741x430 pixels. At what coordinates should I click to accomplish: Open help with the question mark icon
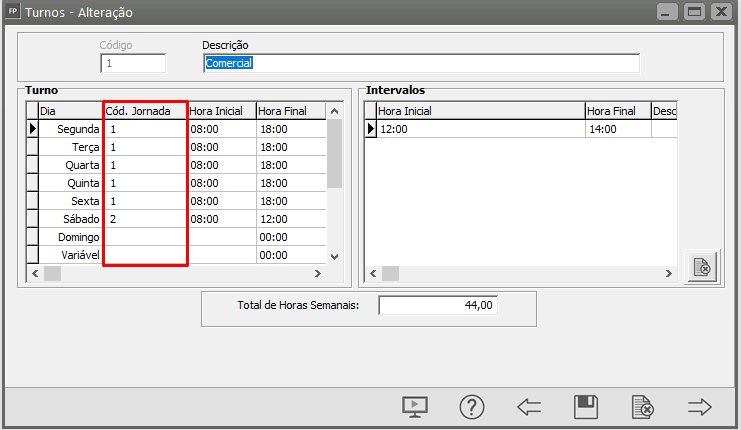click(472, 407)
